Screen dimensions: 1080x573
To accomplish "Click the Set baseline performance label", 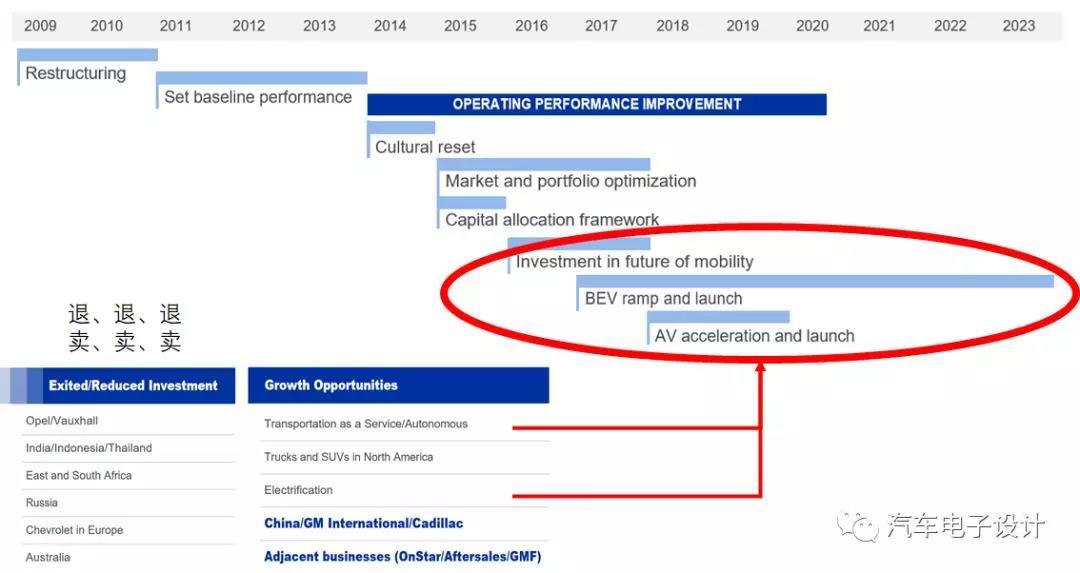I will [x=258, y=97].
